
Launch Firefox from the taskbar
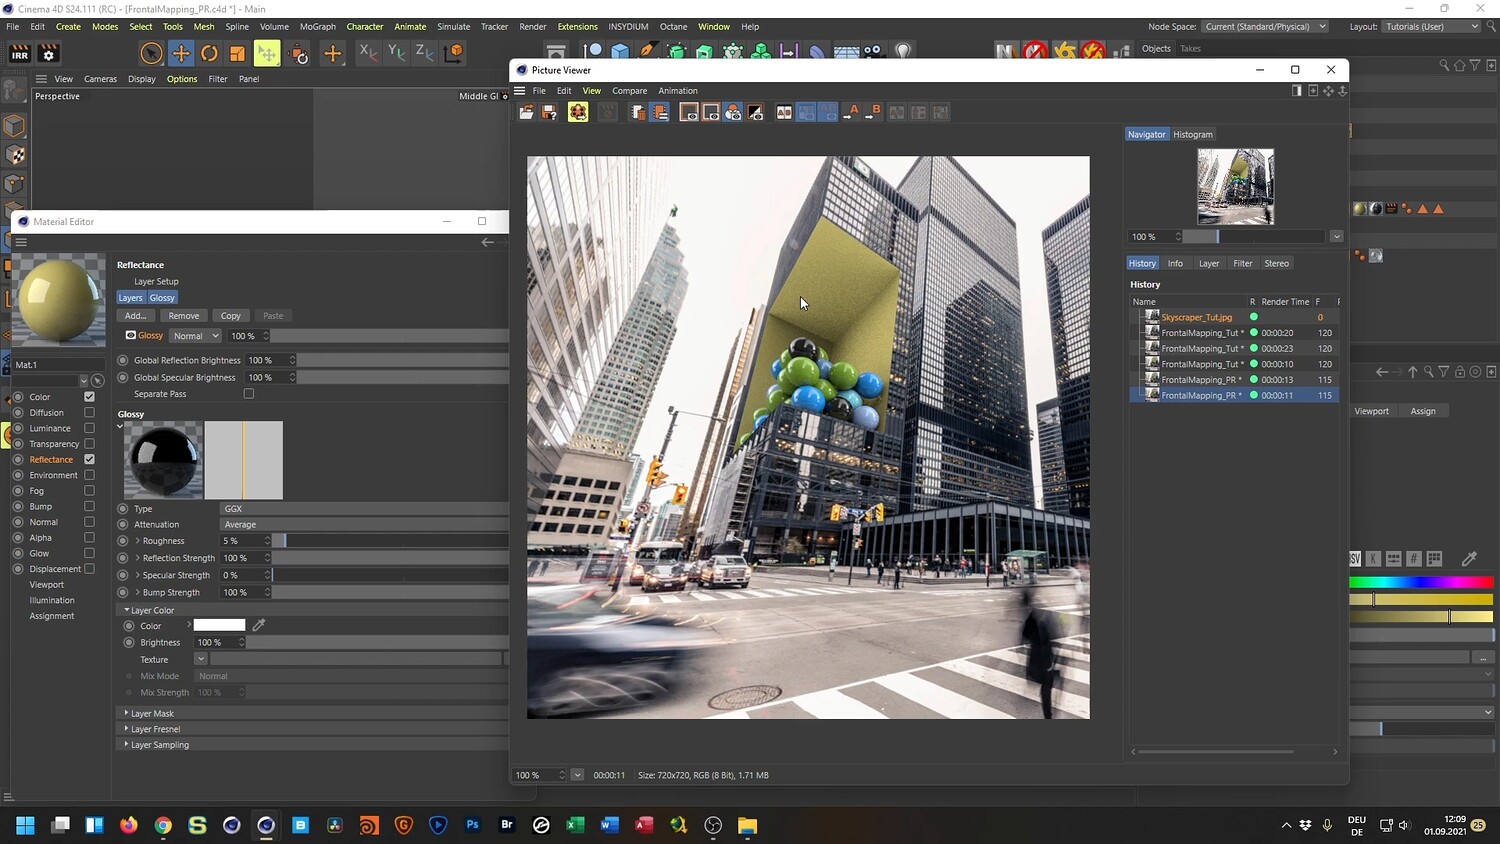(x=129, y=825)
